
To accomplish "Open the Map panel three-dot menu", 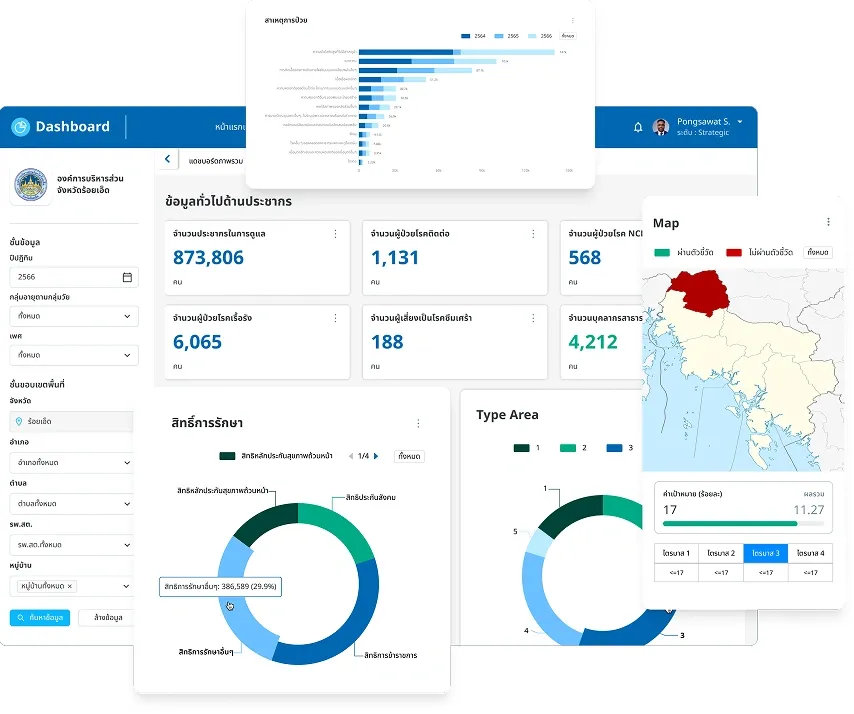I will pos(828,222).
